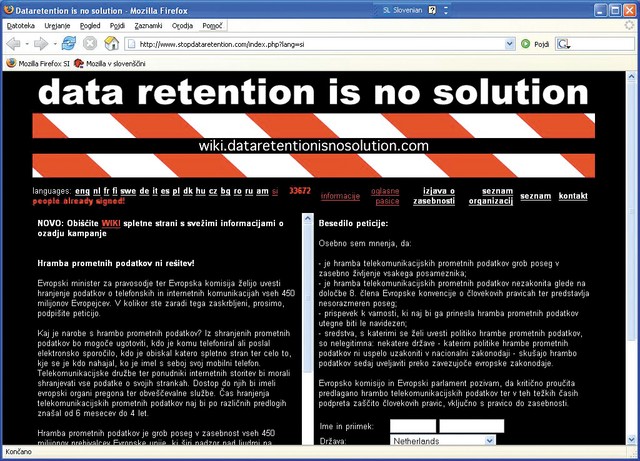
Task: Switch the language to ru
Action: (x=249, y=191)
